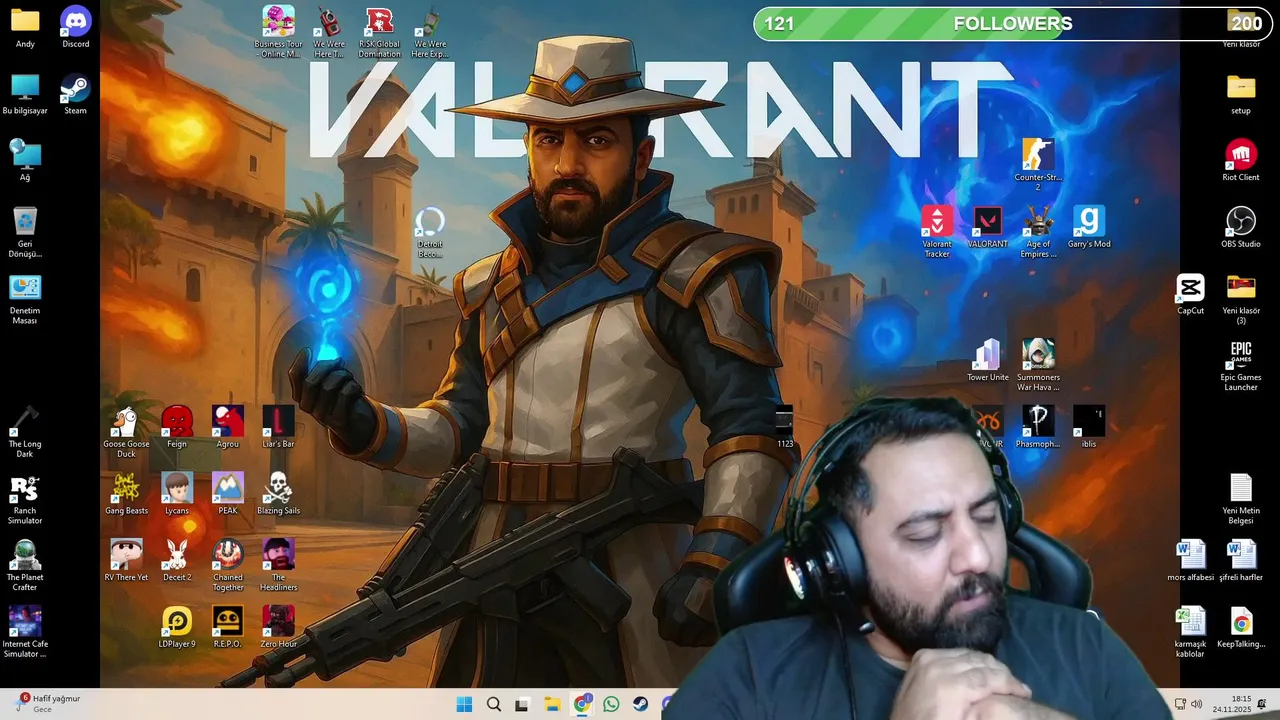This screenshot has height=720, width=1280.
Task: Launch the R.E.P.O. shortcut
Action: coord(228,627)
